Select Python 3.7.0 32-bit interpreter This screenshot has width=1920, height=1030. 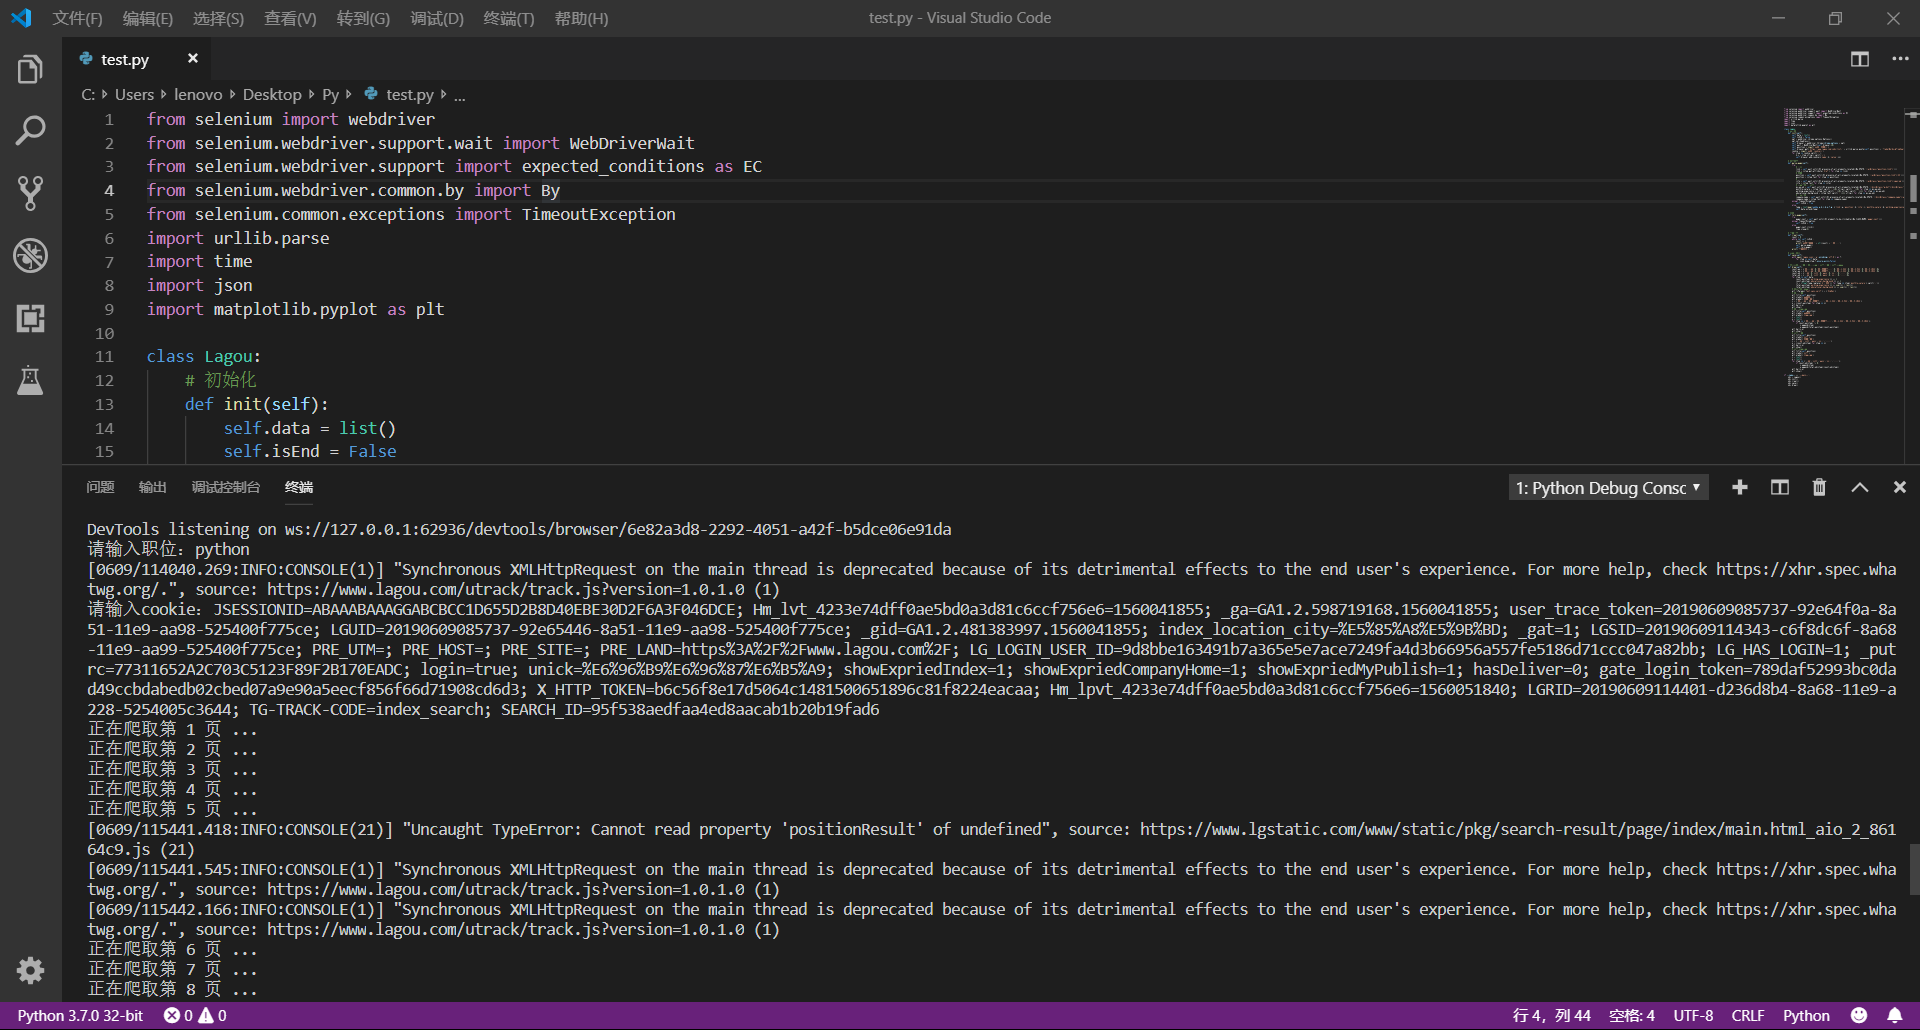pyautogui.click(x=80, y=1015)
